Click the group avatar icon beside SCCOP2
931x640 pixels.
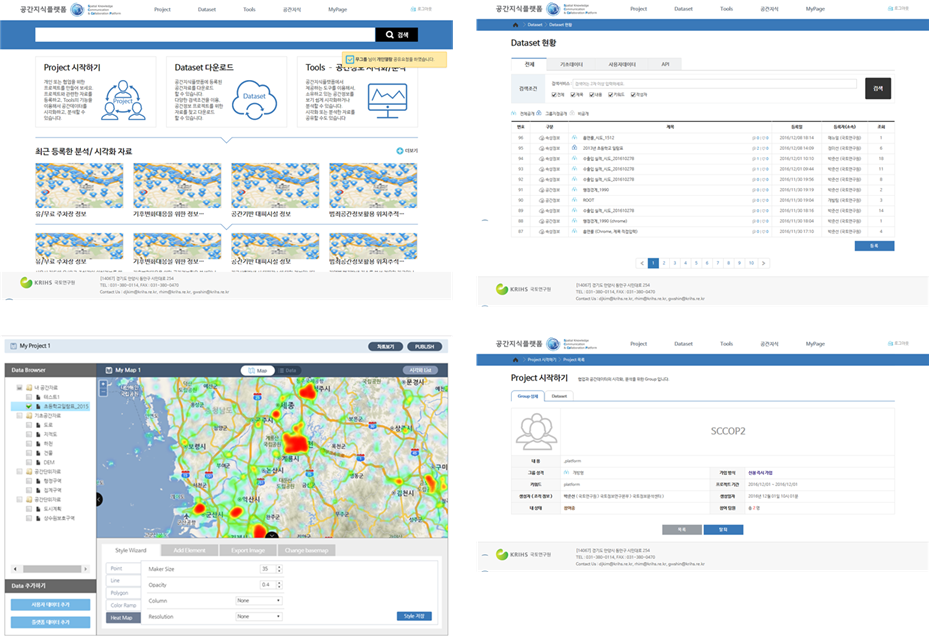pyautogui.click(x=537, y=432)
